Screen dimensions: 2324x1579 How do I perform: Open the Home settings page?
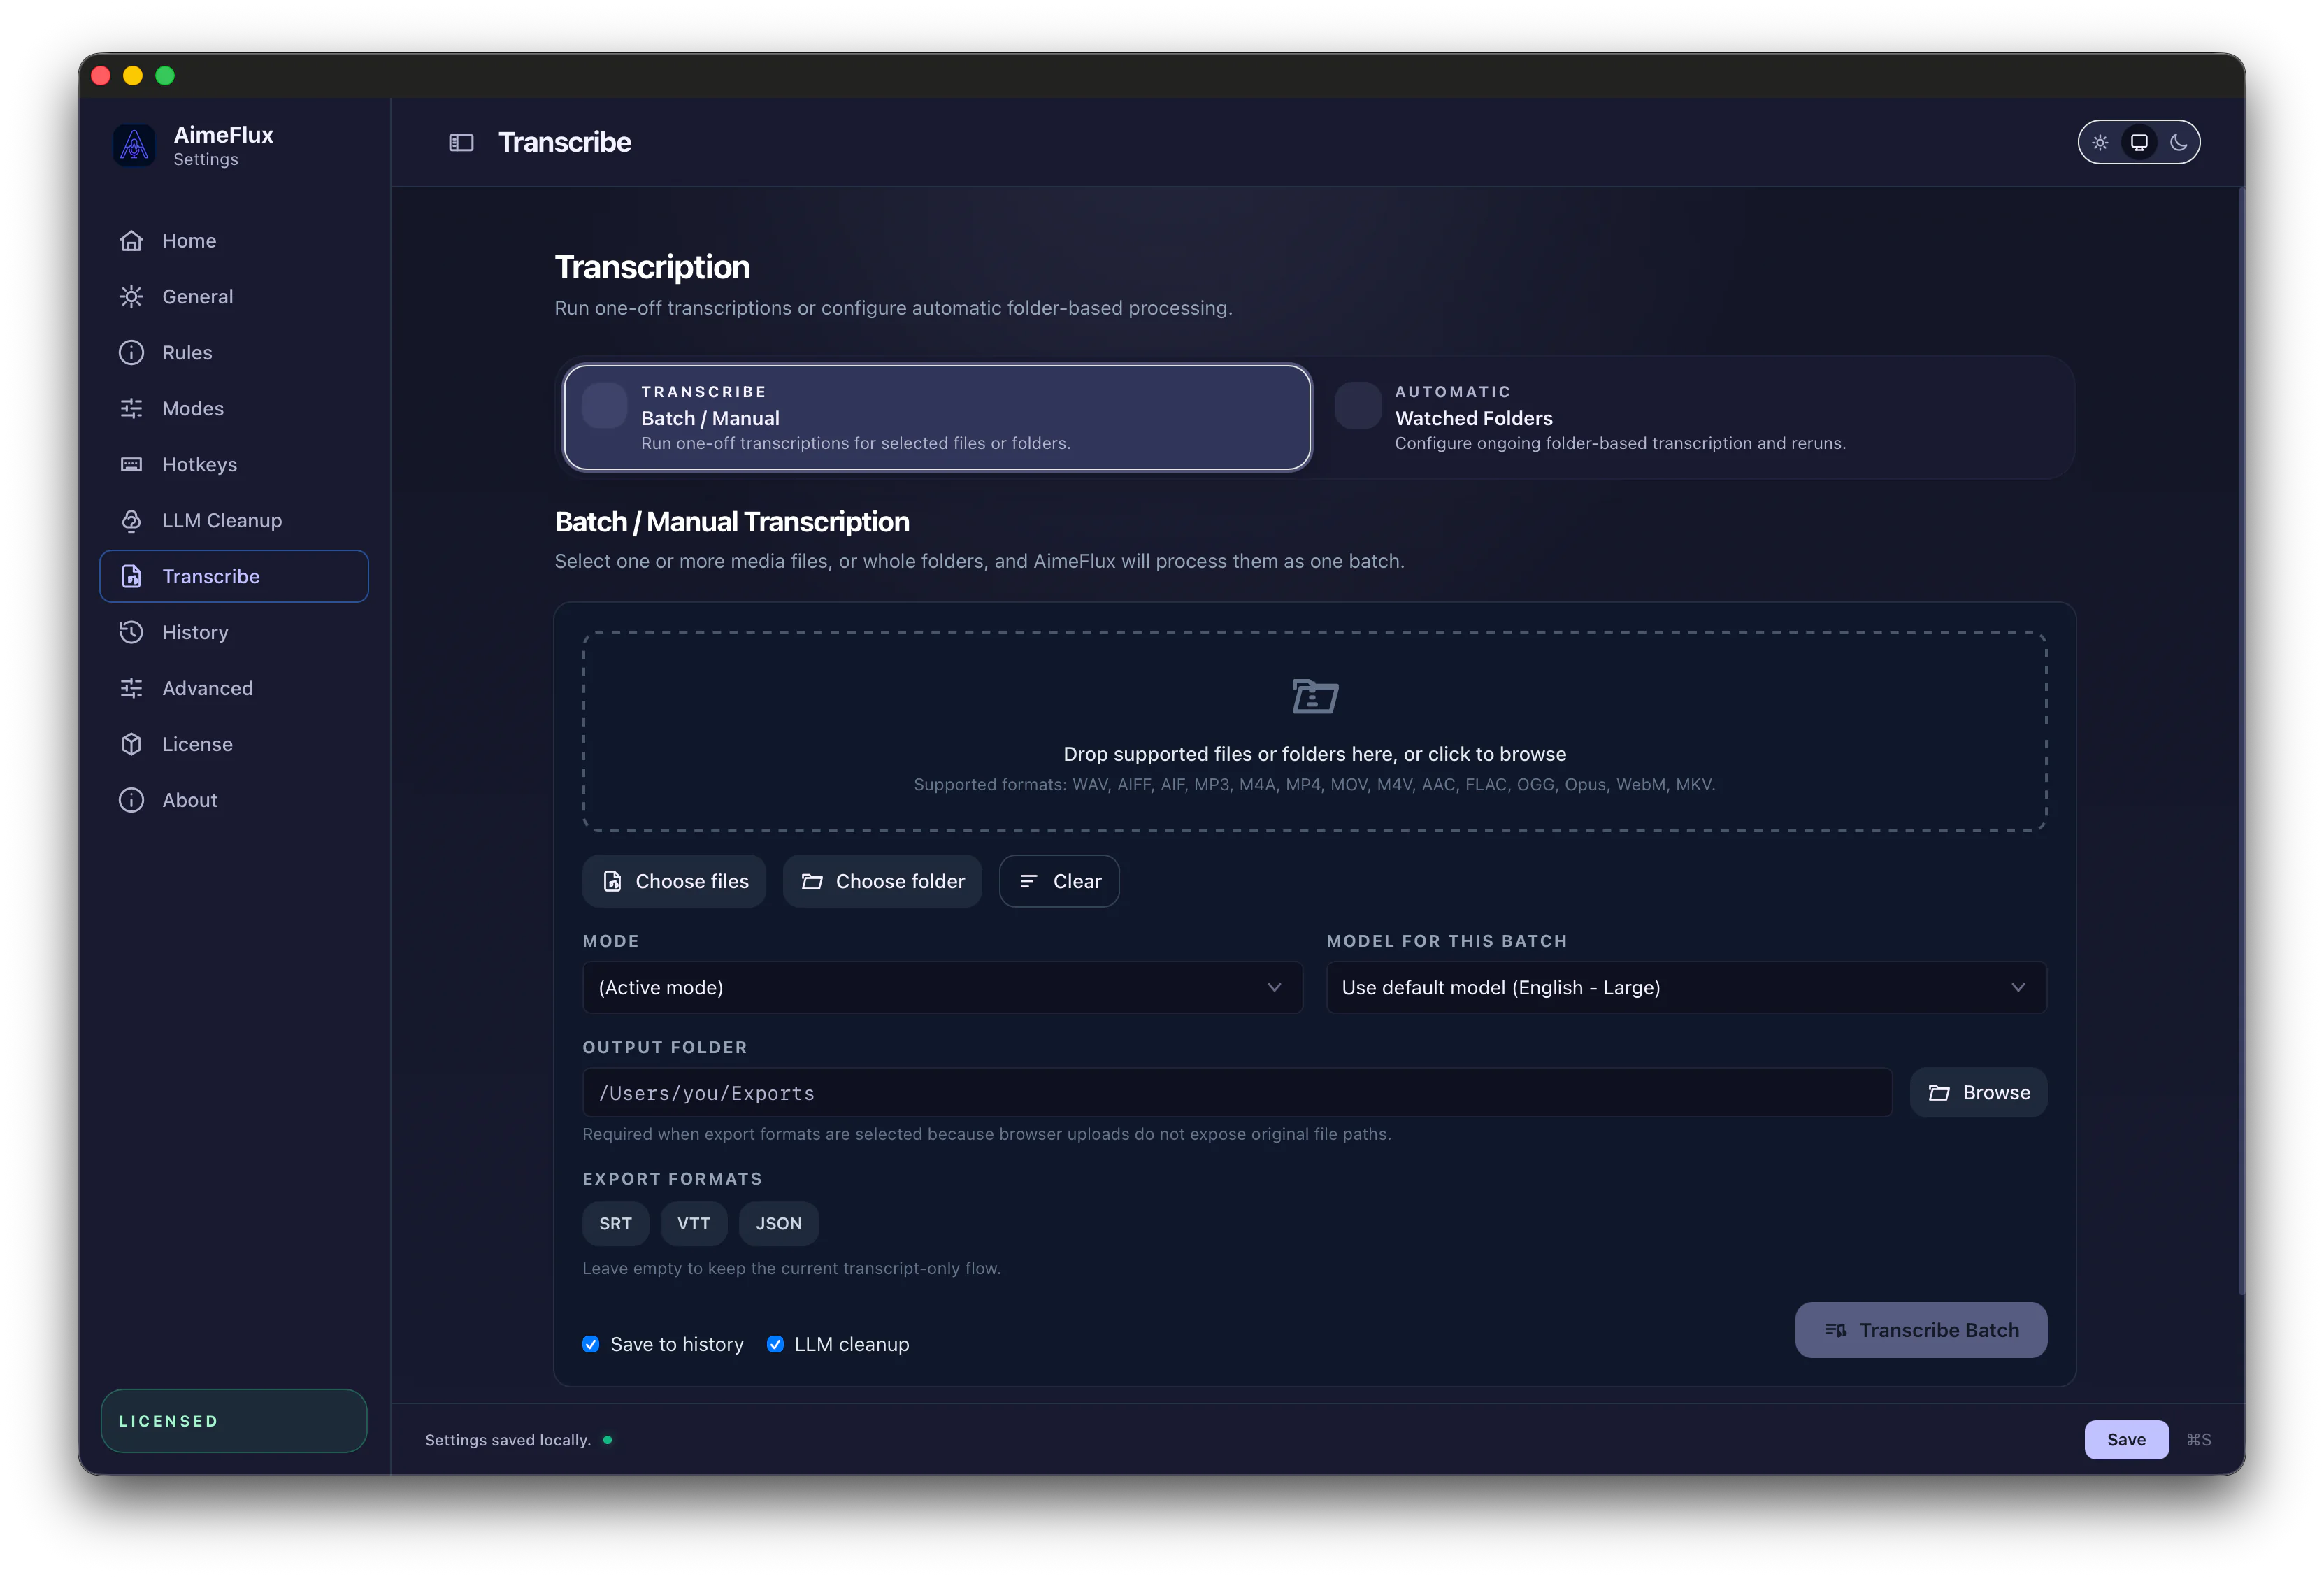tap(234, 241)
